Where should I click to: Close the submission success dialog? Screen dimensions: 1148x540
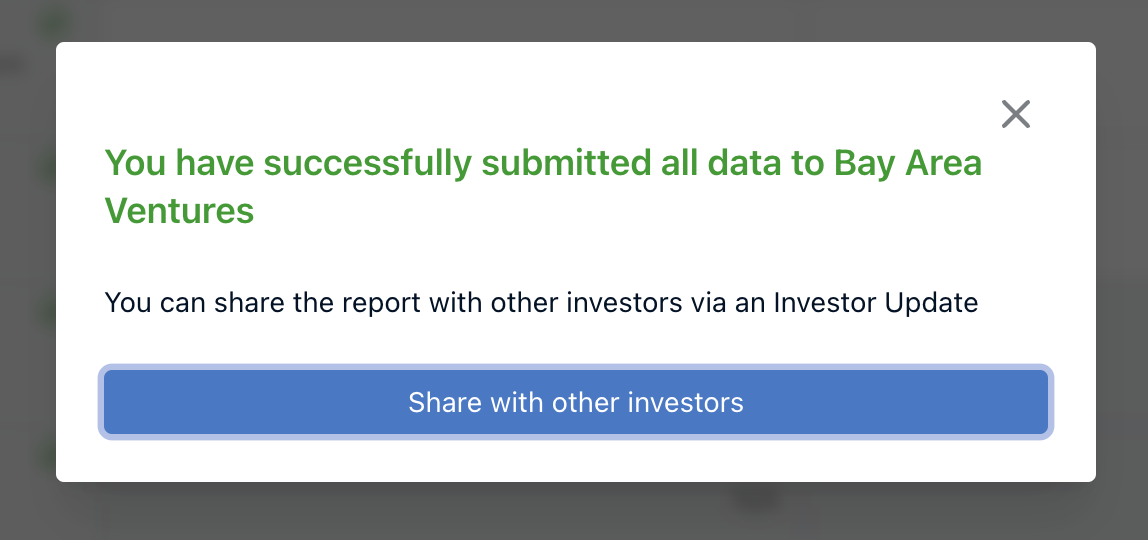(1015, 114)
